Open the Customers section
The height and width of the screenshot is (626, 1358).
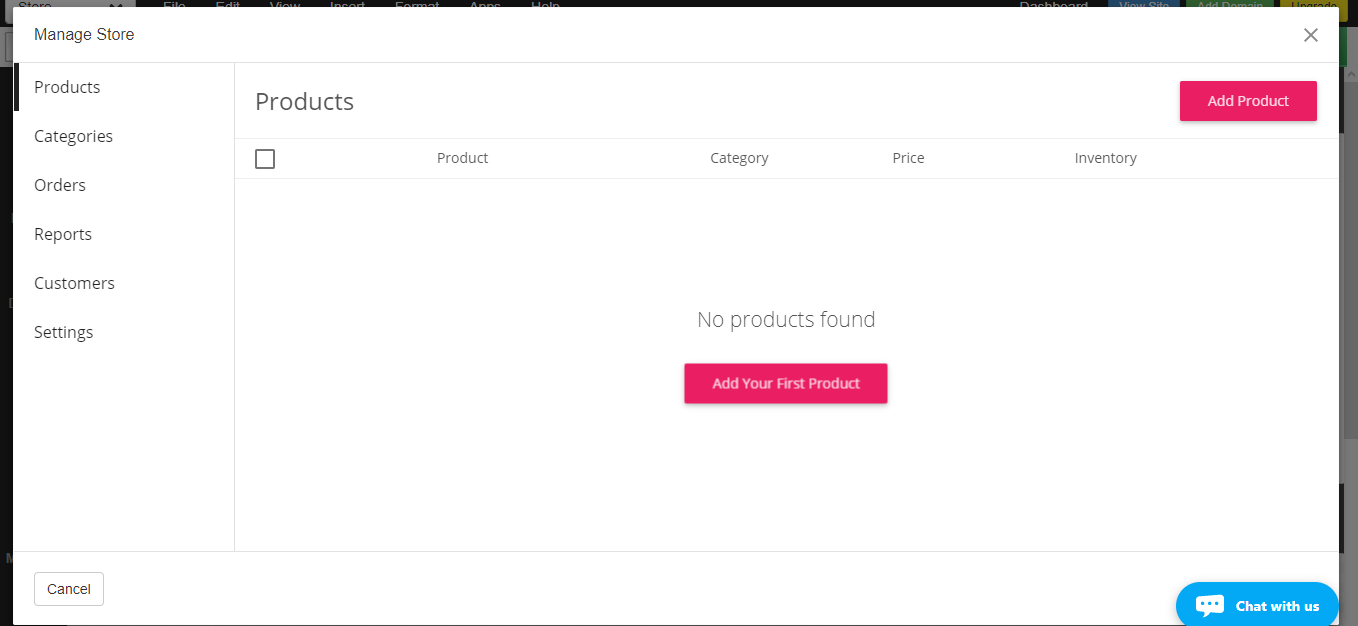coord(74,283)
